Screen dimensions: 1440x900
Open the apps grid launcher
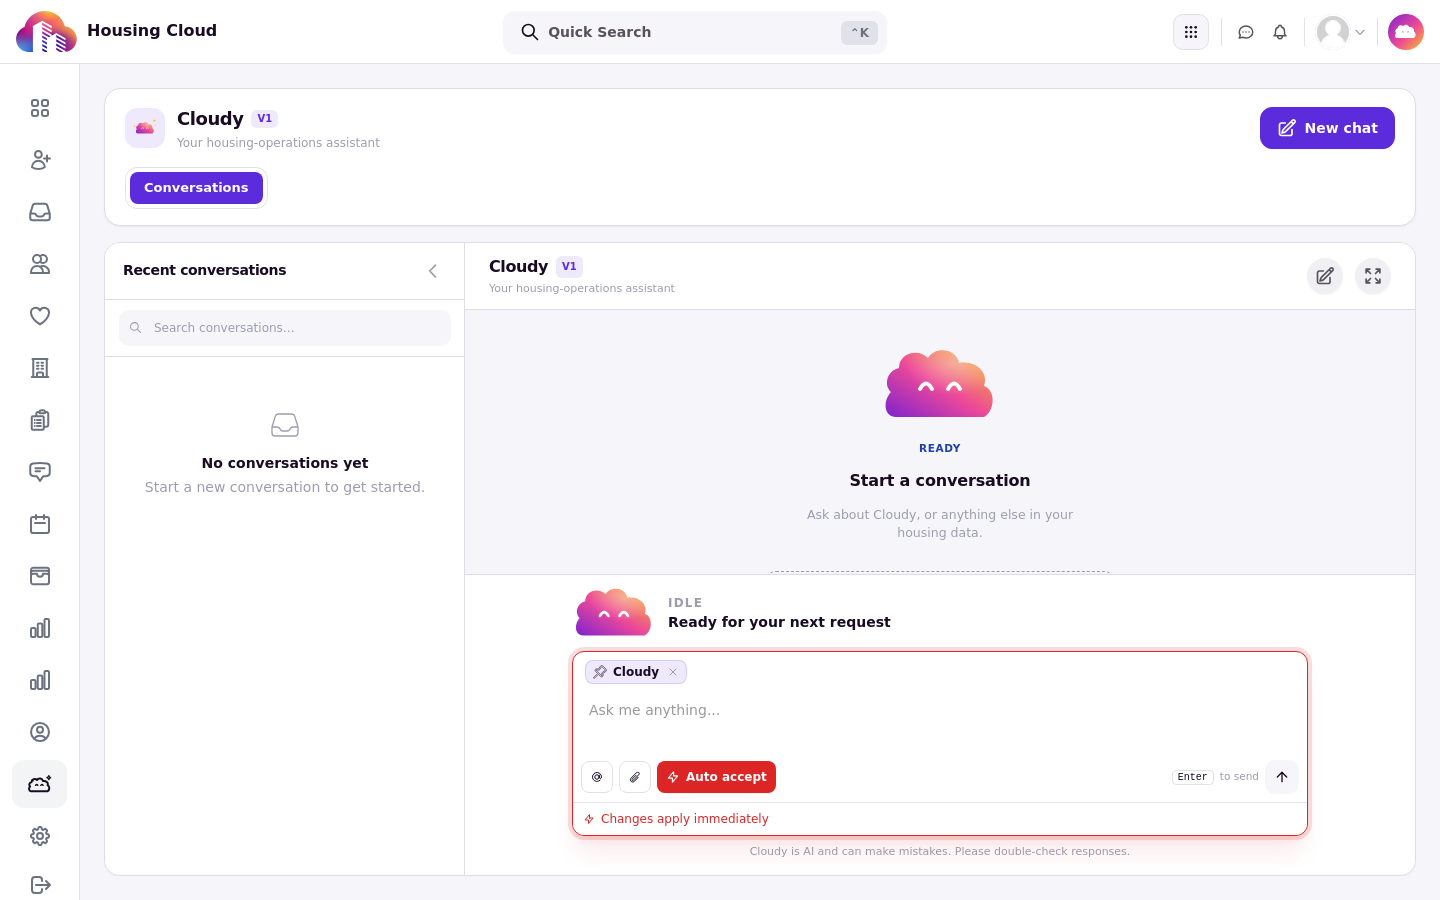(x=1191, y=32)
